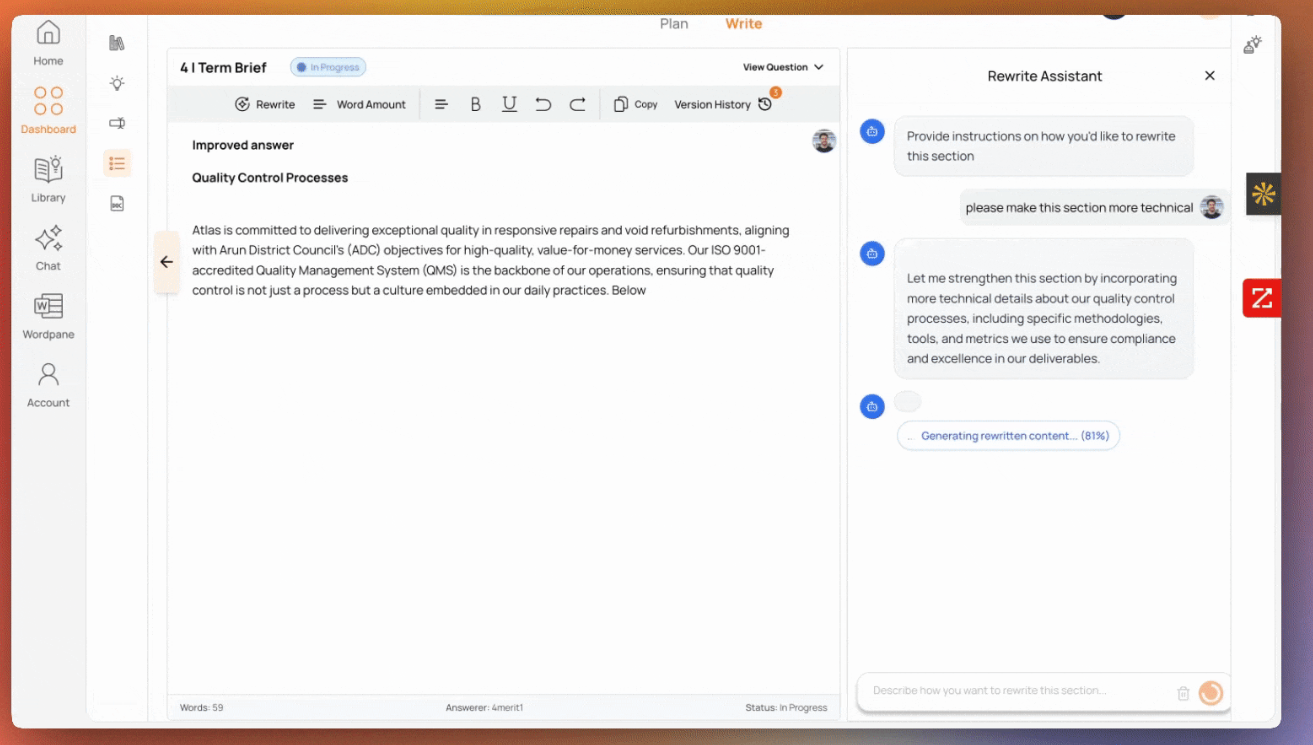The height and width of the screenshot is (745, 1313).
Task: Open the text alignment options
Action: [x=442, y=103]
